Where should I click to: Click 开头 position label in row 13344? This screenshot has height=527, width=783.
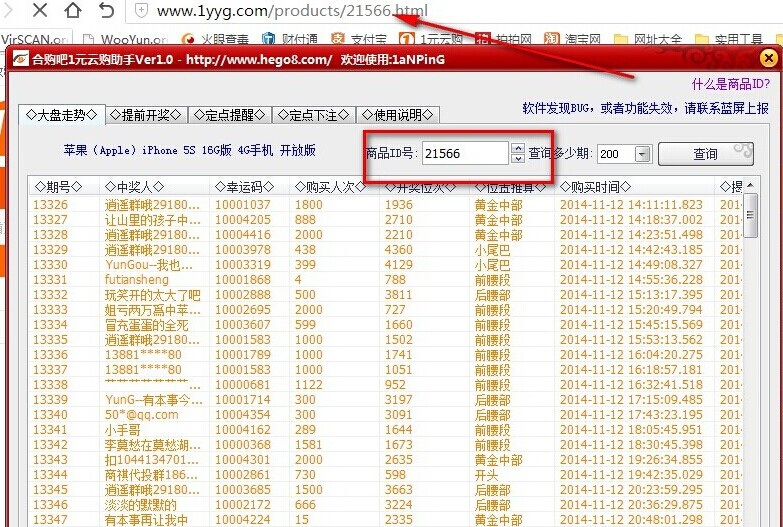487,475
